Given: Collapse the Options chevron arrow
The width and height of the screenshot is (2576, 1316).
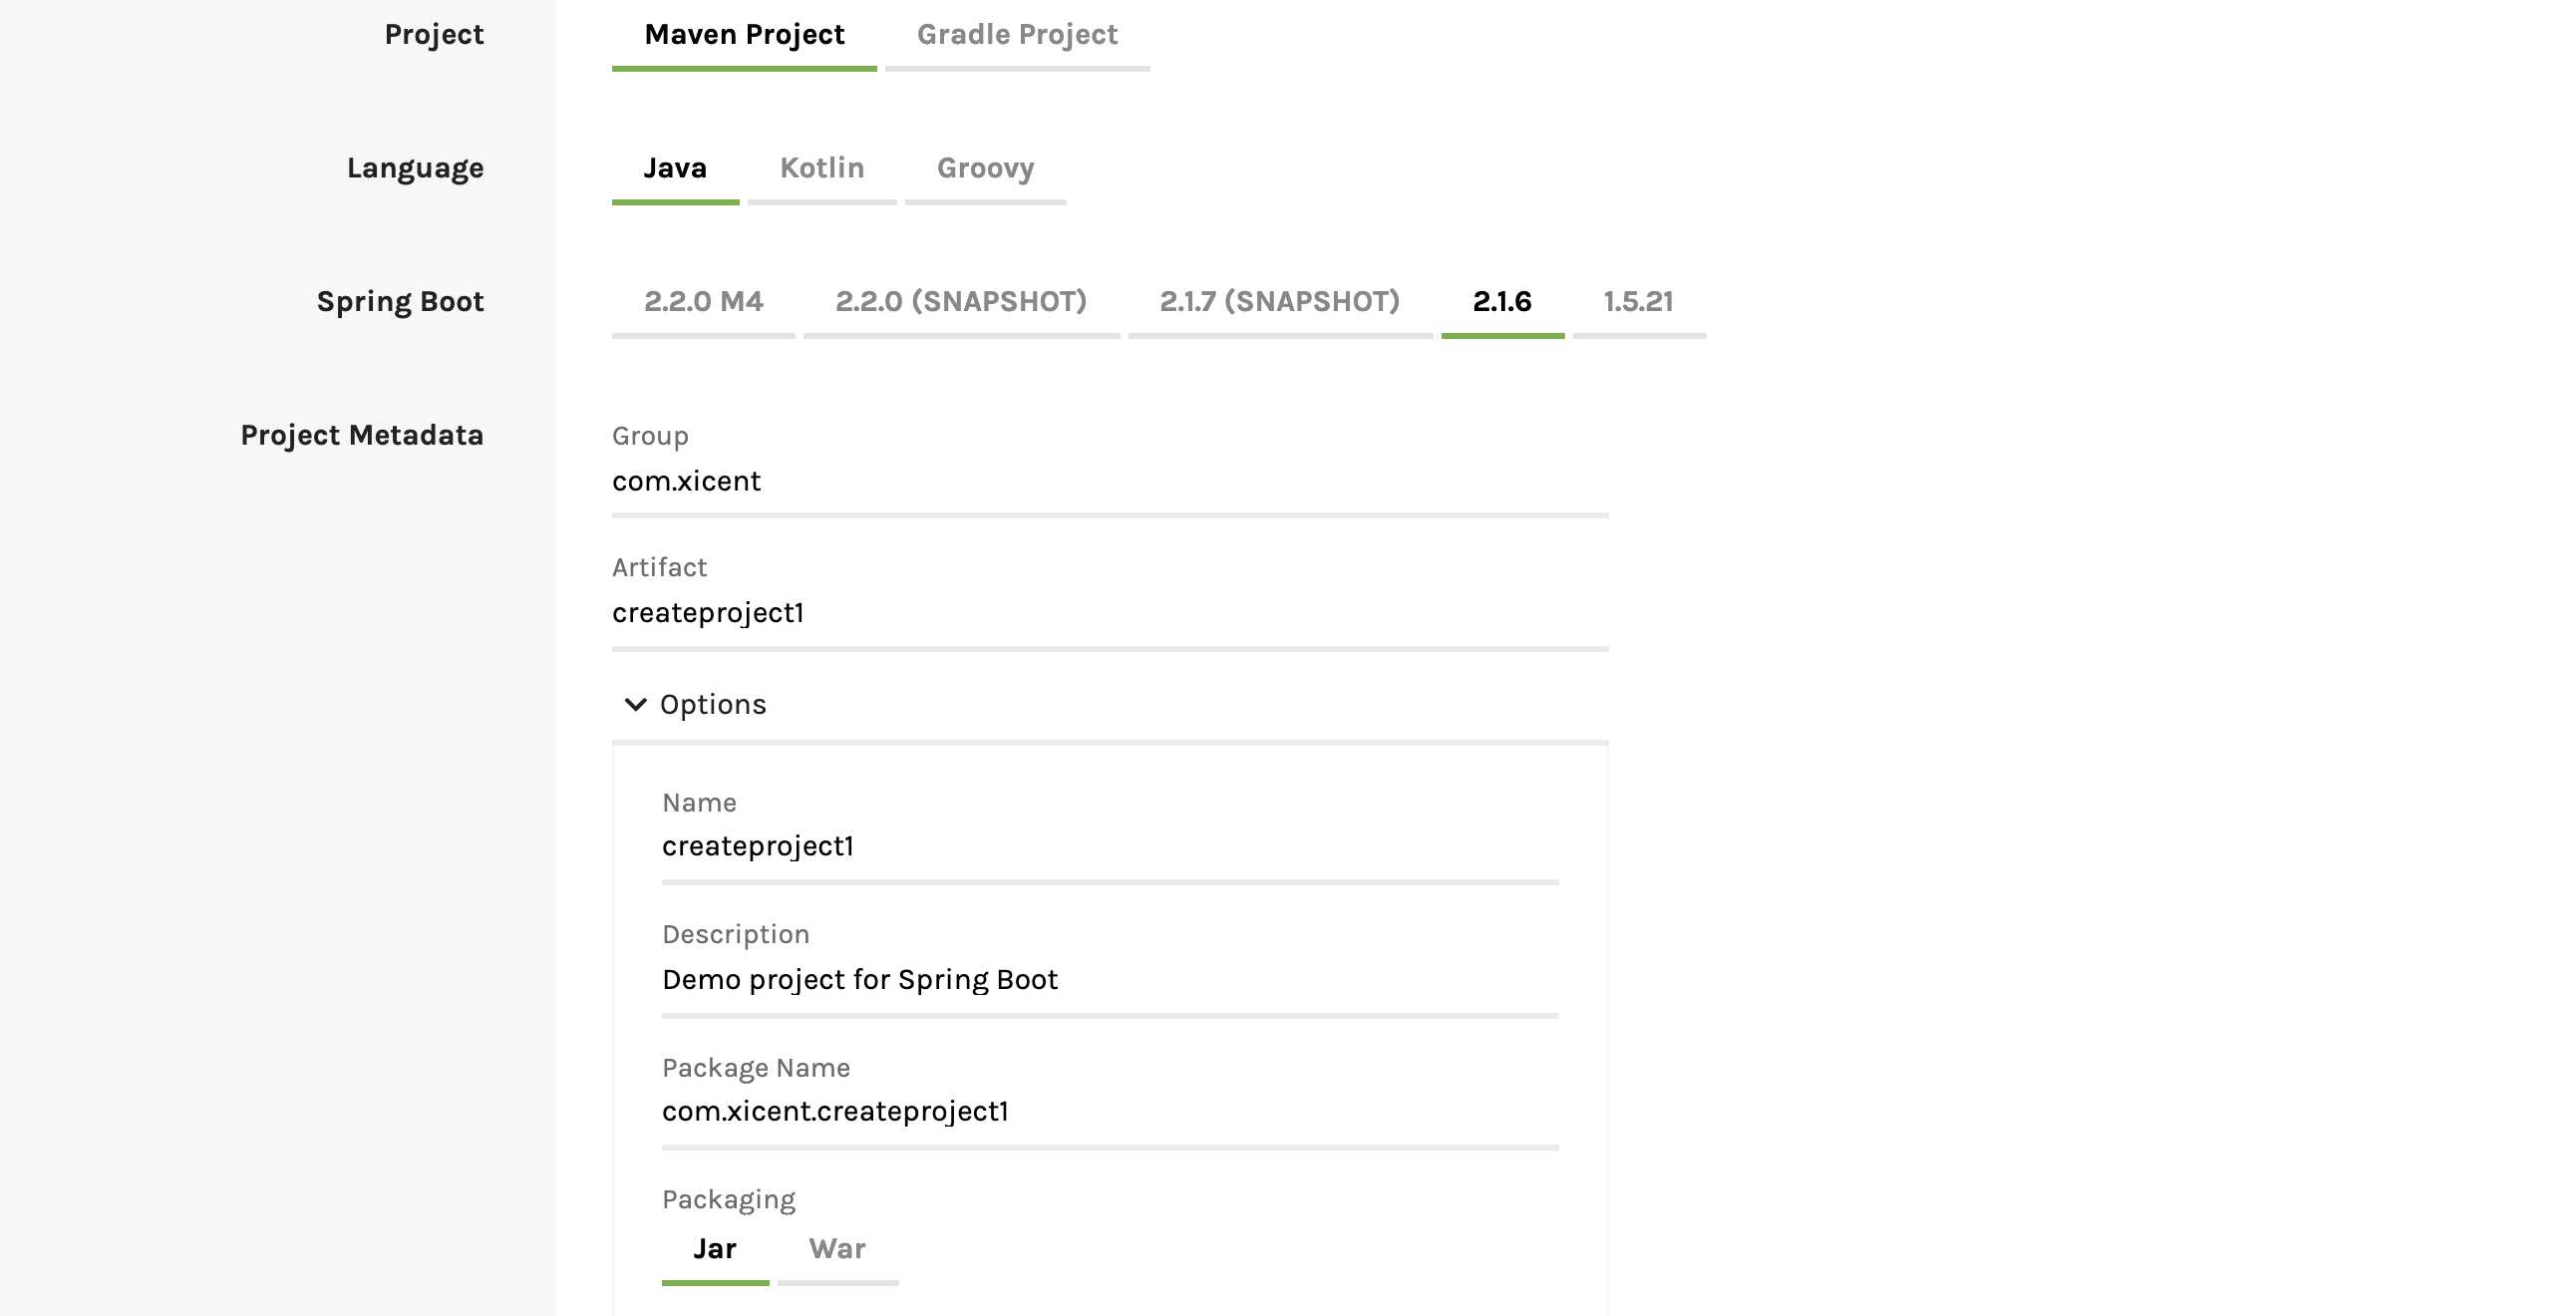Looking at the screenshot, I should 635,704.
